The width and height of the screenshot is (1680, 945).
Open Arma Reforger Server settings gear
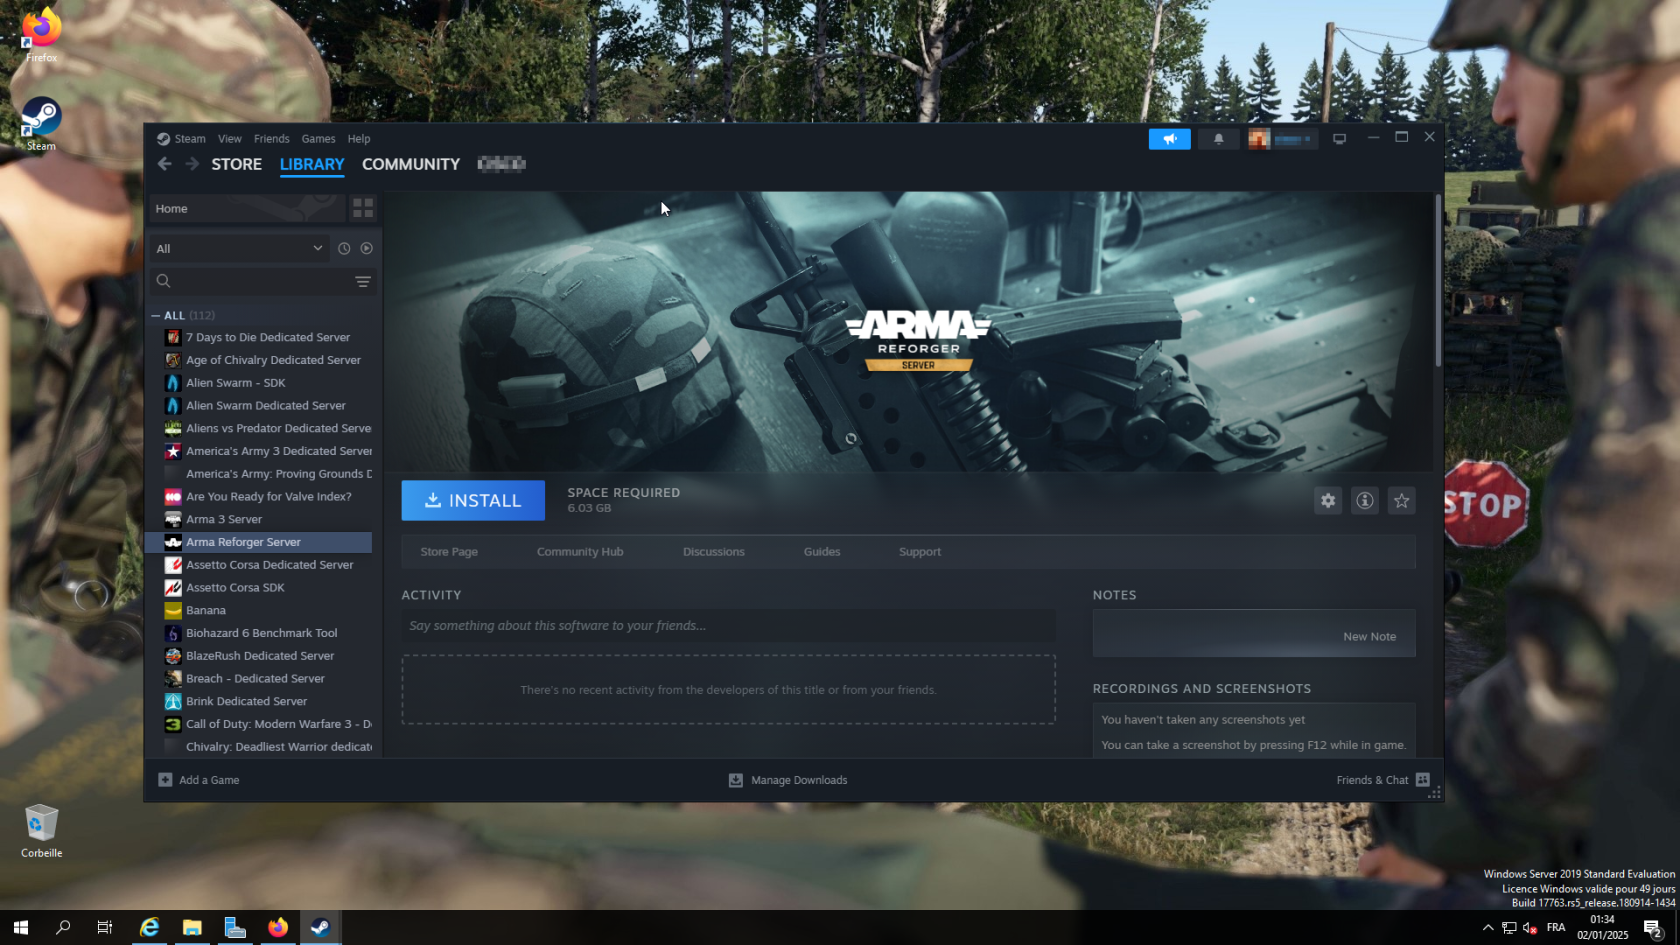[x=1328, y=501]
